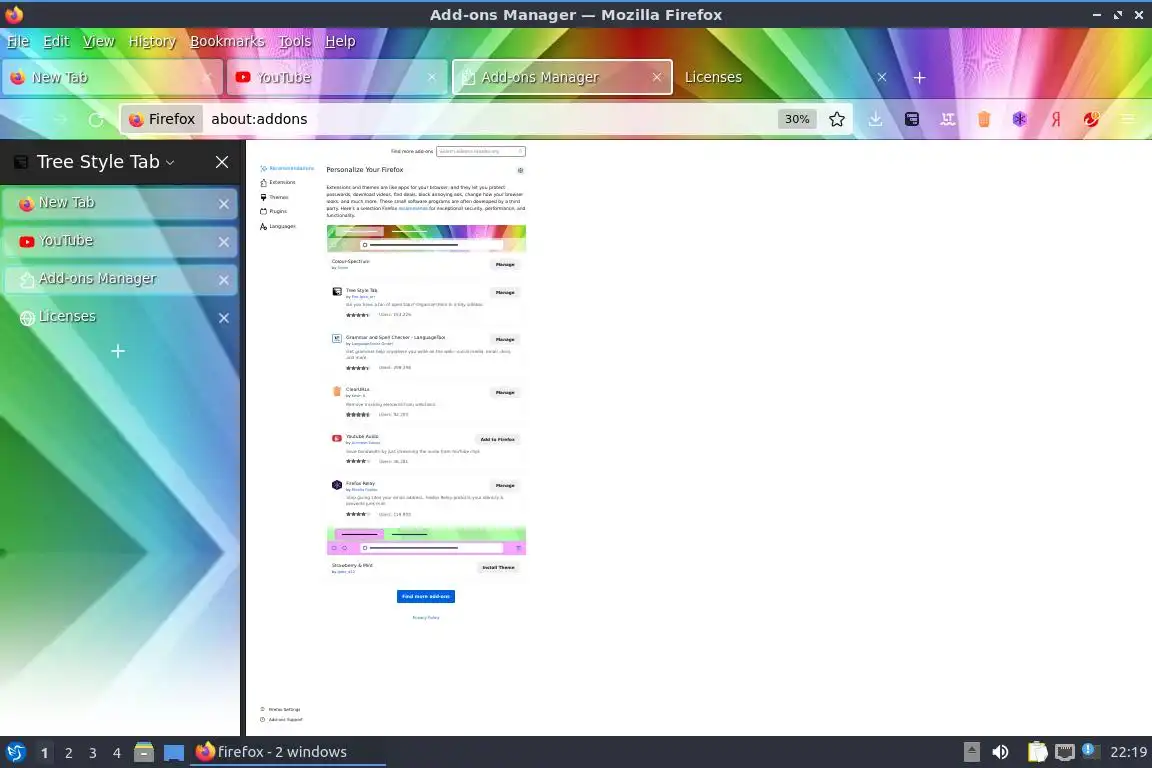This screenshot has width=1152, height=768.
Task: Click the Strawberry & Mint theme preview image
Action: 426,541
